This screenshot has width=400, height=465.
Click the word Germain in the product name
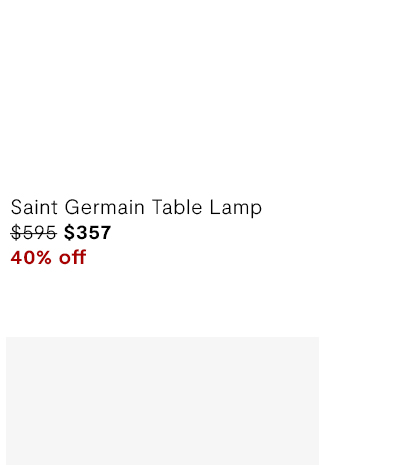[105, 207]
